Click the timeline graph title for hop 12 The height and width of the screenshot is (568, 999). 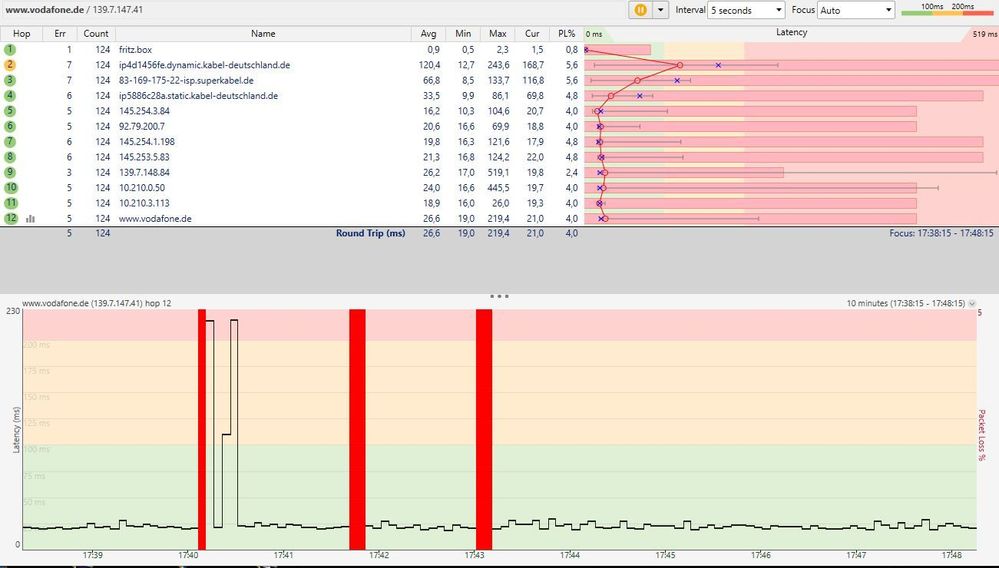97,303
